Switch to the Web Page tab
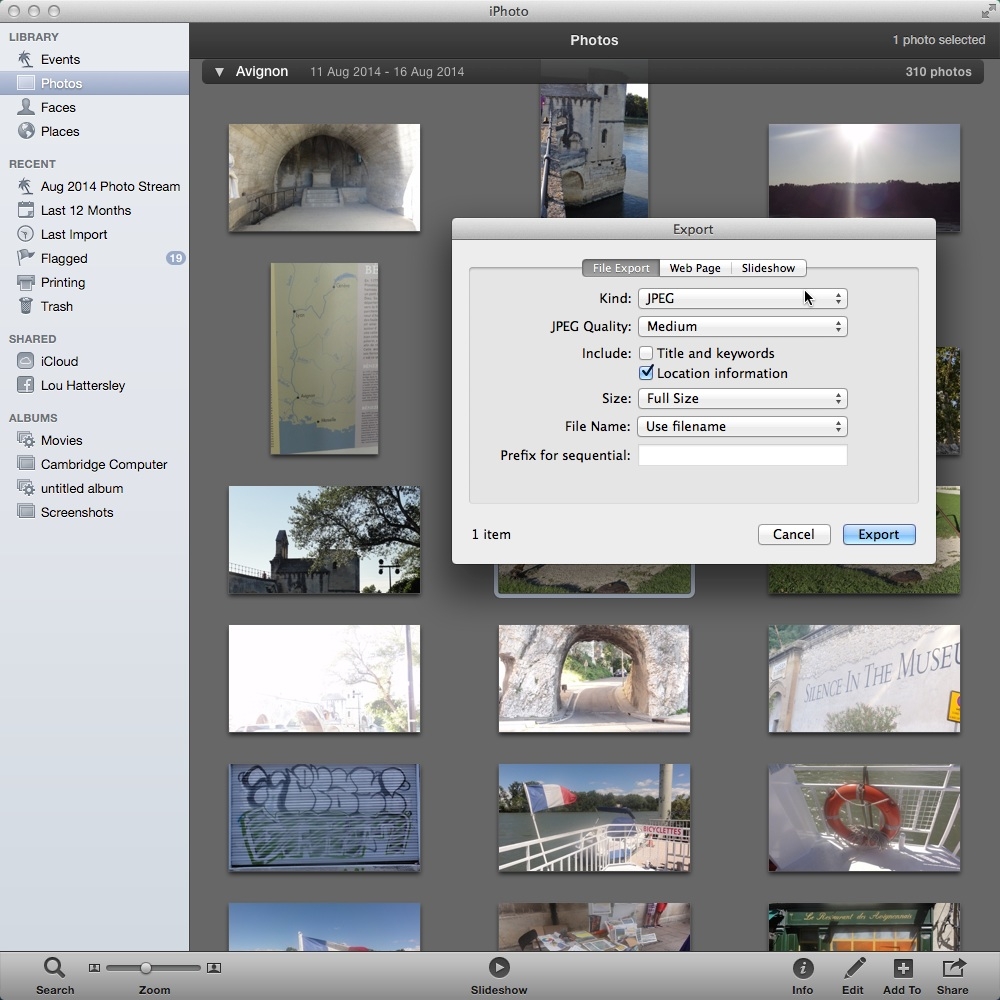1000x1000 pixels. click(x=695, y=268)
